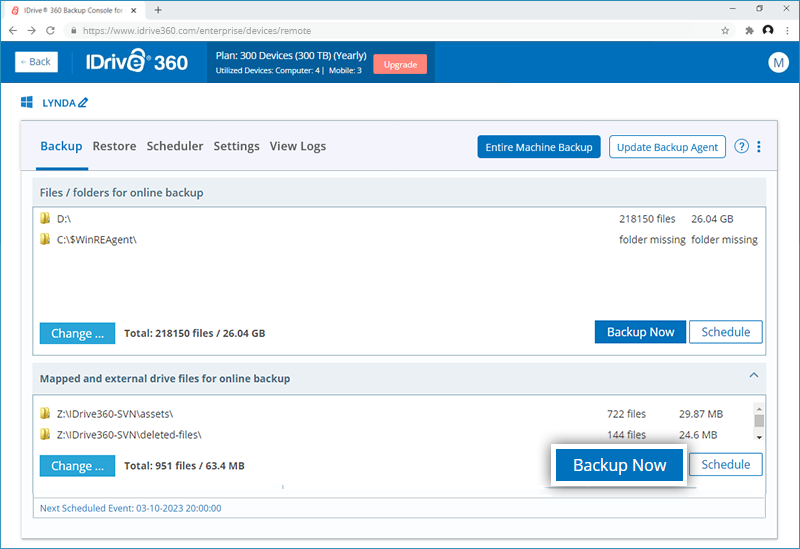Click the LYNDA computer name
This screenshot has height=549, width=800.
tap(59, 103)
